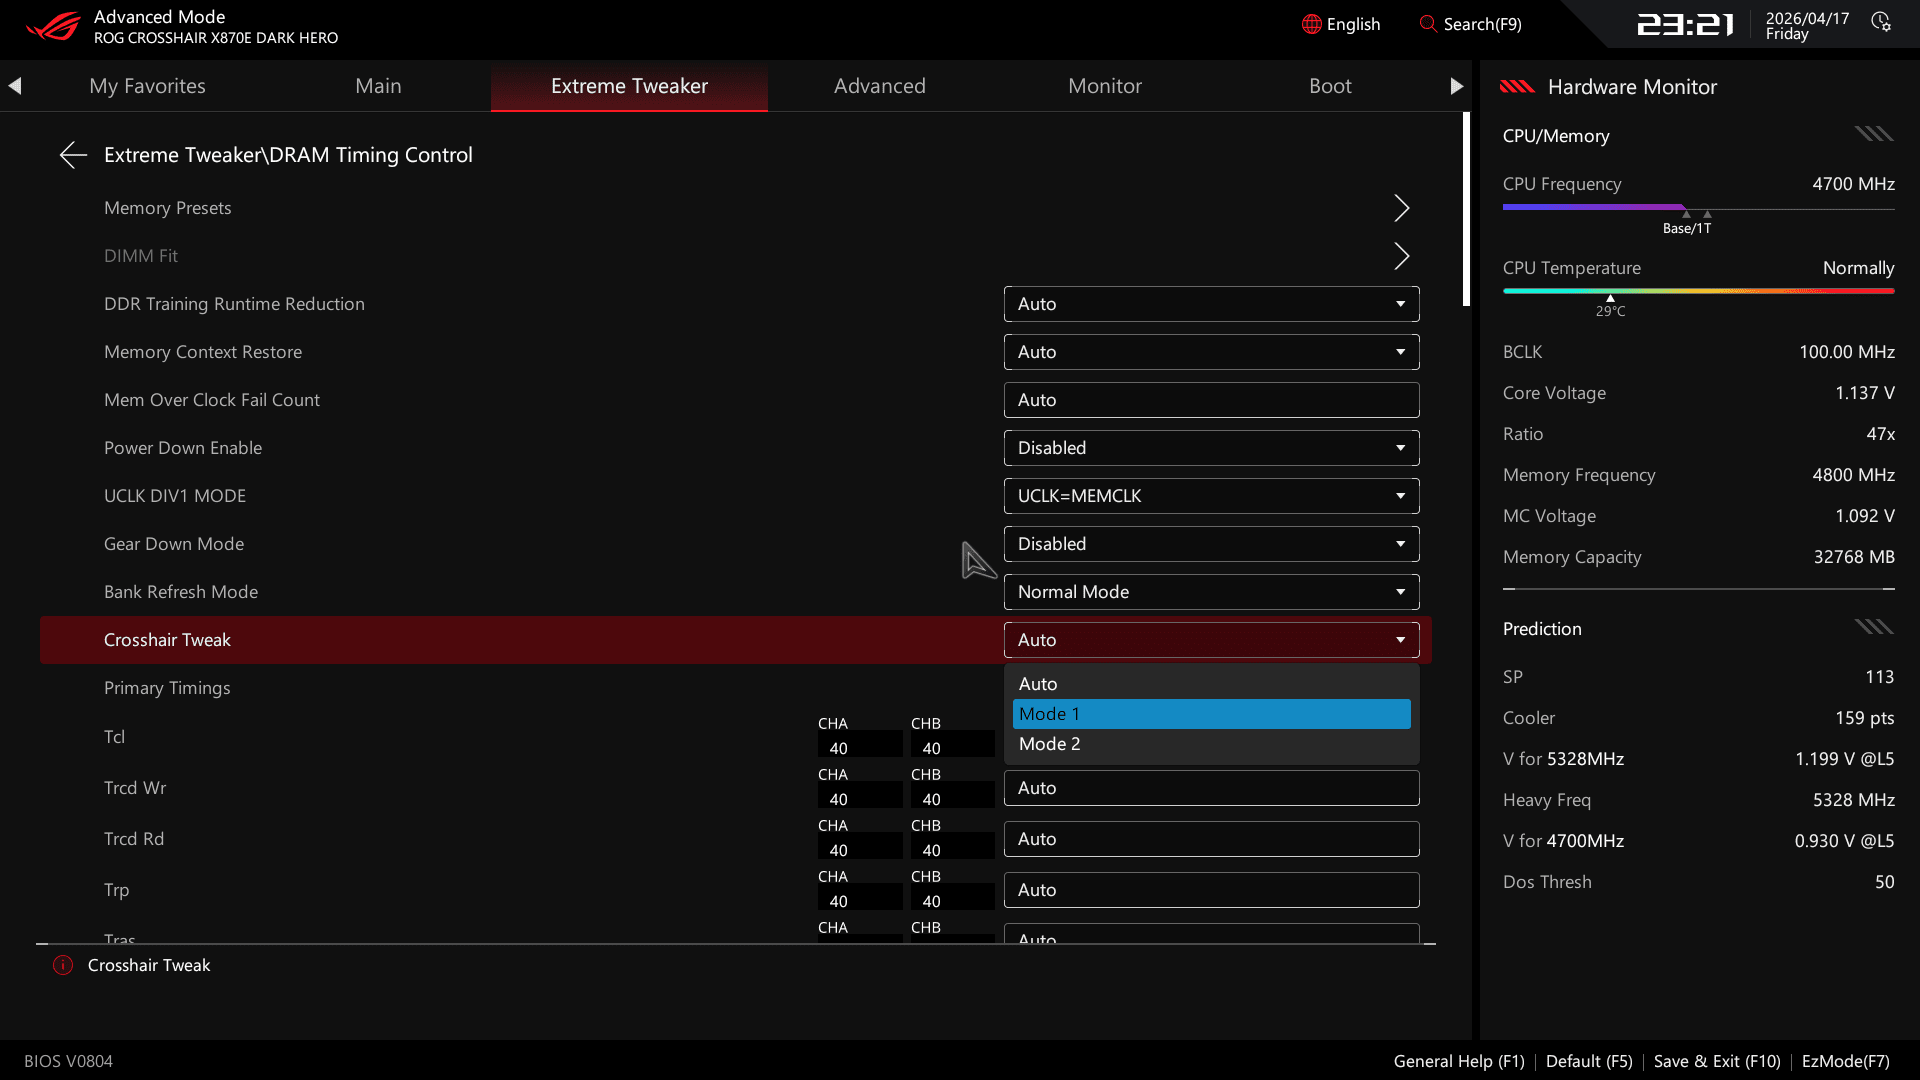Click Save & Exit (F10)
Viewport: 1920px width, 1080px height.
[x=1716, y=1061]
